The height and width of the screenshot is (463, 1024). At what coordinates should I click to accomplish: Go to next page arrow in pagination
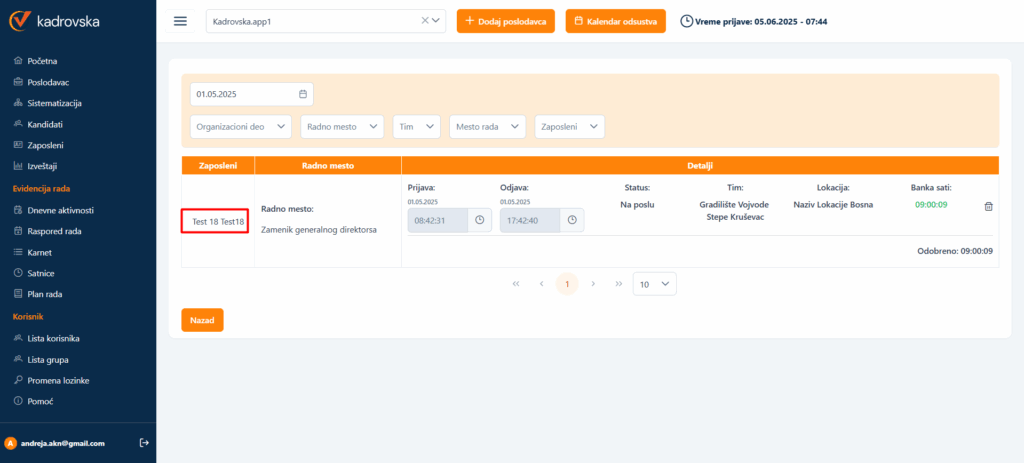click(593, 284)
